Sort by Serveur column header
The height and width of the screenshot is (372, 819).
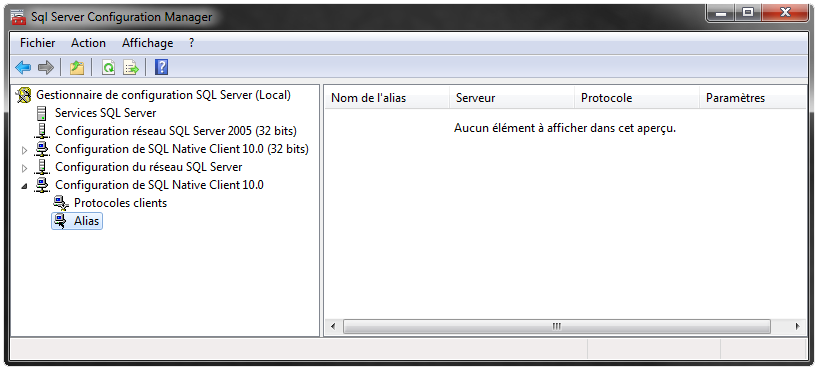(x=512, y=98)
